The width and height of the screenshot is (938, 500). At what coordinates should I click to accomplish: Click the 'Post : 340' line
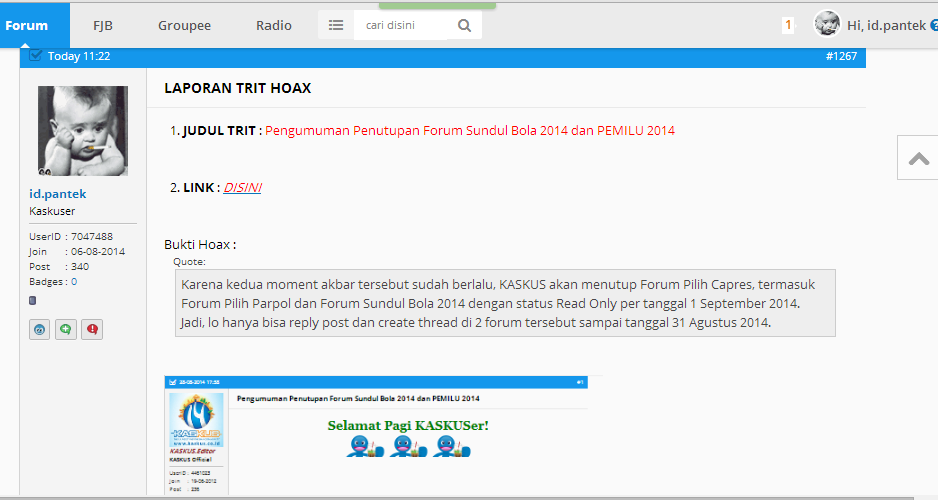pos(59,266)
